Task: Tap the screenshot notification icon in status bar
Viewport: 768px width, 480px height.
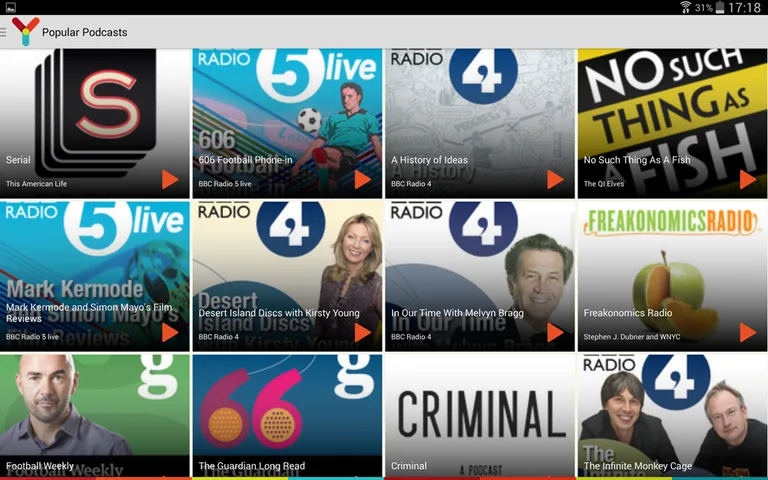Action: pos(10,7)
